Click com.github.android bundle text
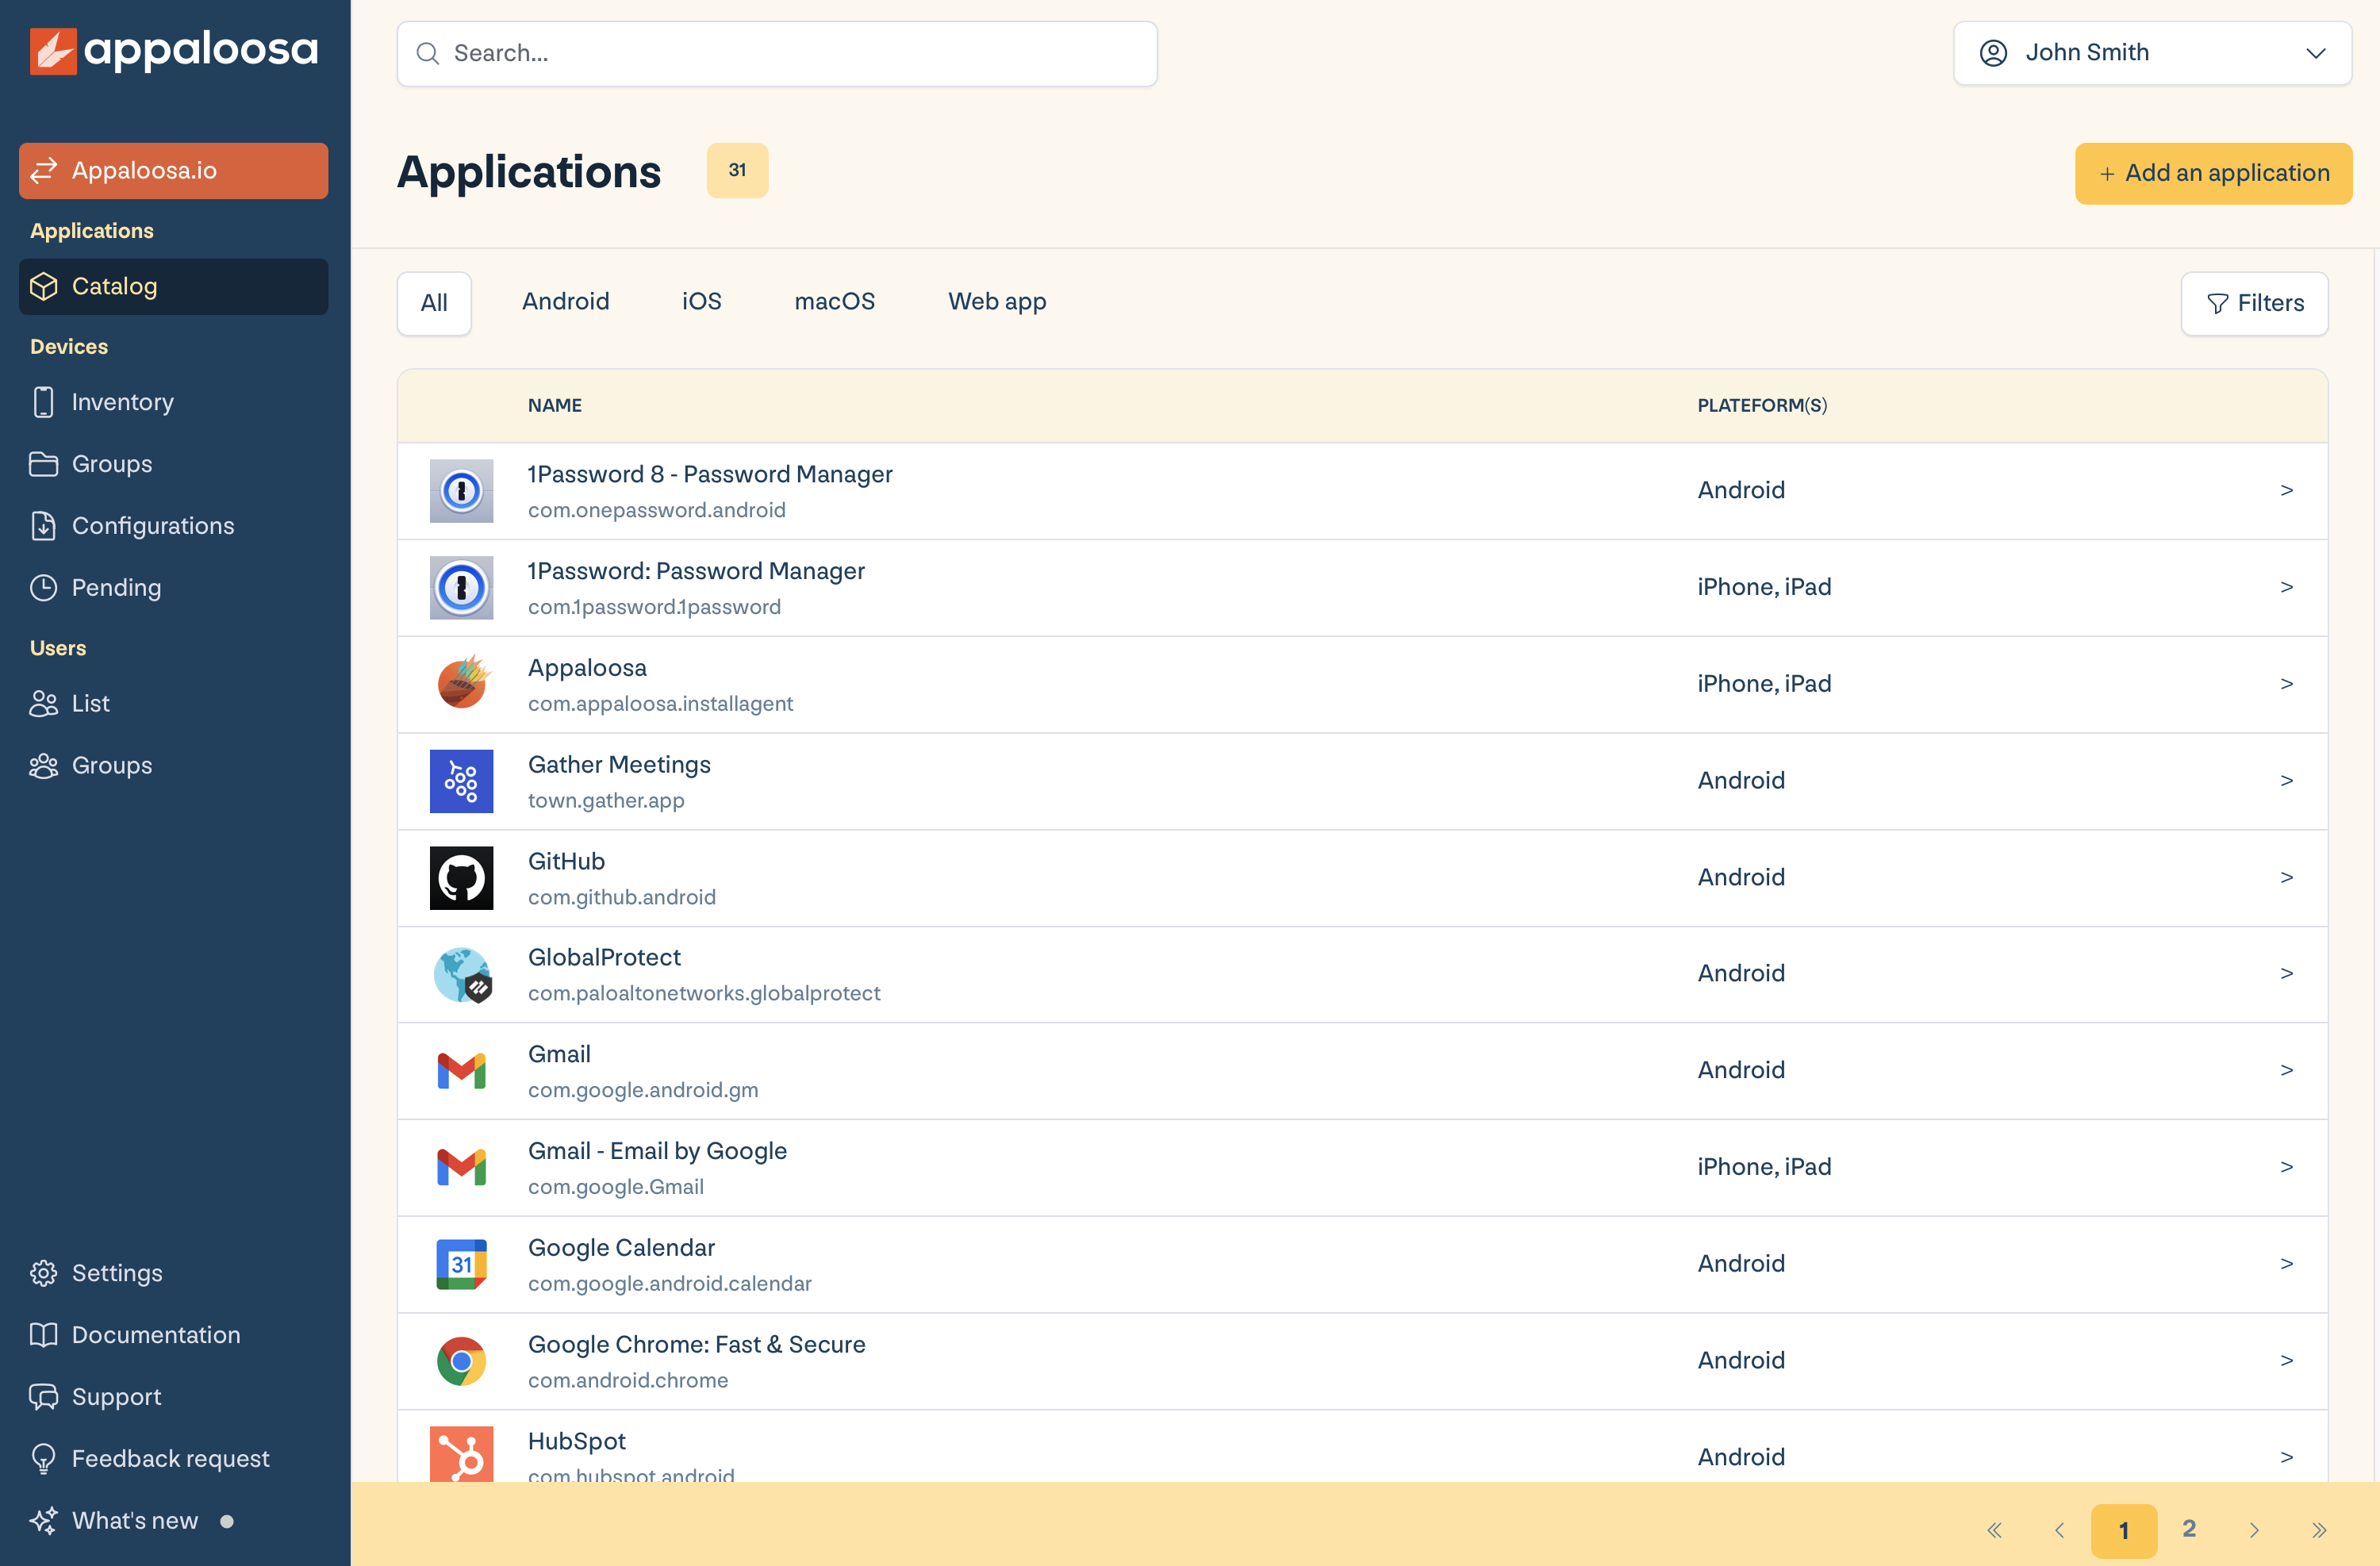This screenshot has width=2380, height=1566. pos(621,898)
